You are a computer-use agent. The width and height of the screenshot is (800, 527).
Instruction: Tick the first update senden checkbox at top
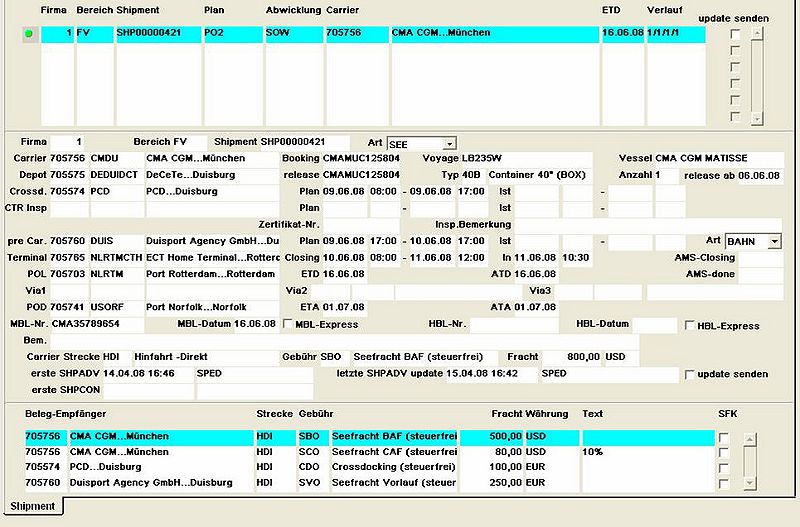[x=735, y=34]
